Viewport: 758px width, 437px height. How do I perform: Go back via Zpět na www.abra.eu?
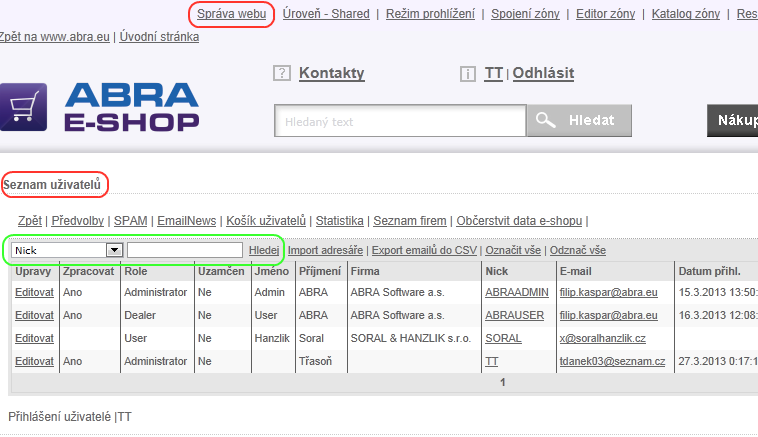(x=55, y=37)
